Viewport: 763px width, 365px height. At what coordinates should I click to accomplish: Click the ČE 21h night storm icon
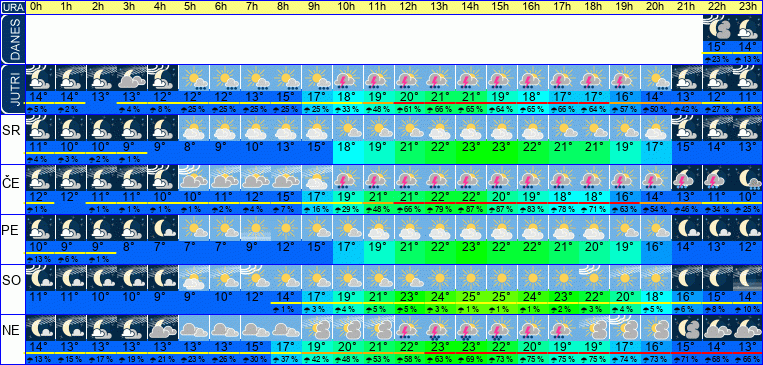(686, 178)
